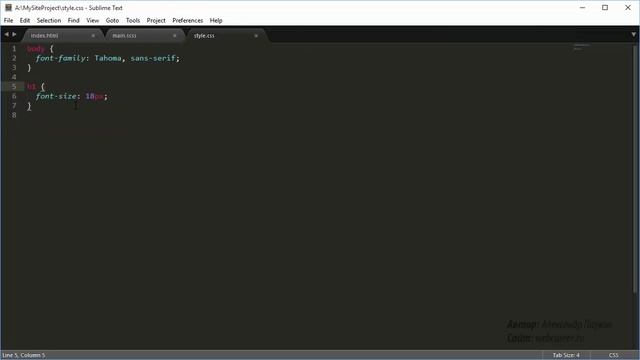640x360 pixels.
Task: Click the next tab arrow
Action: (14, 35)
